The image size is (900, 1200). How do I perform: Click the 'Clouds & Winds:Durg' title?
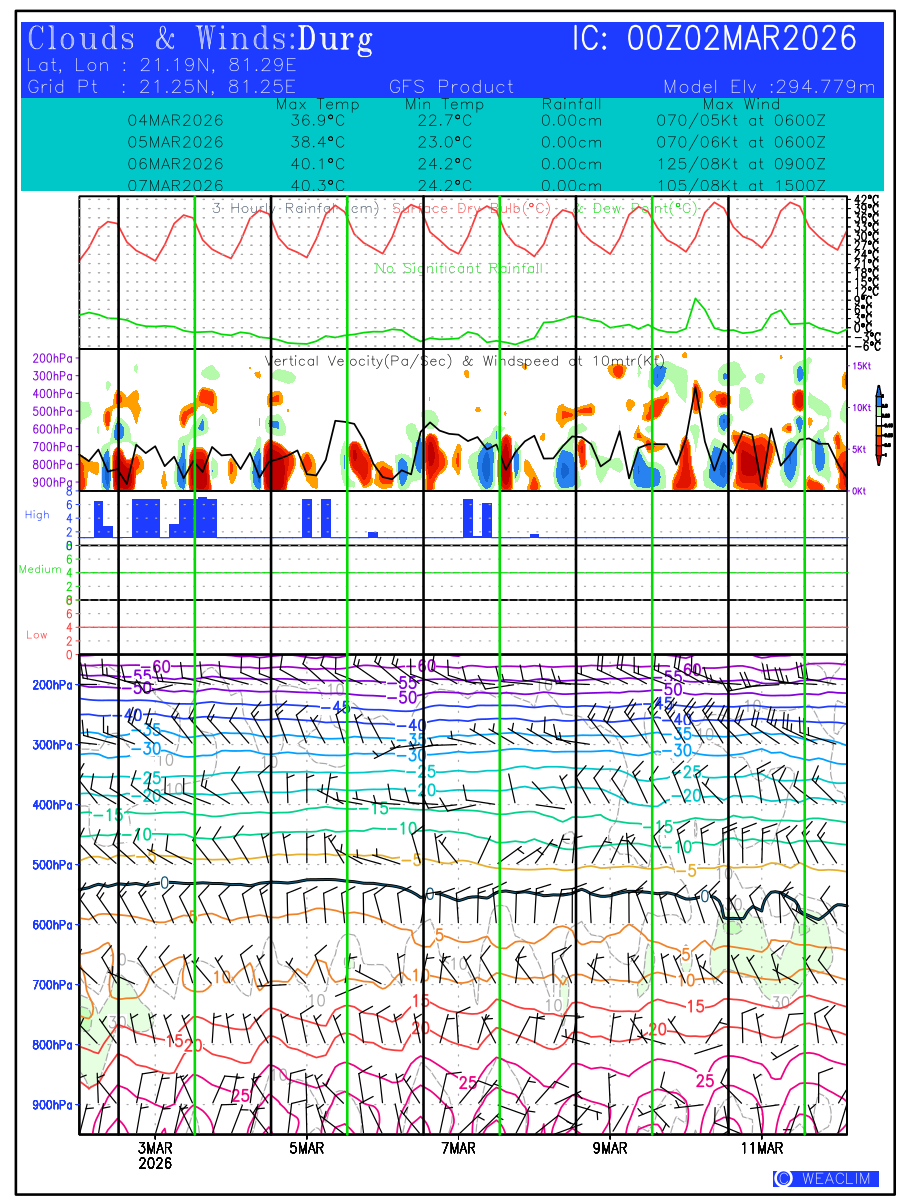coord(201,40)
